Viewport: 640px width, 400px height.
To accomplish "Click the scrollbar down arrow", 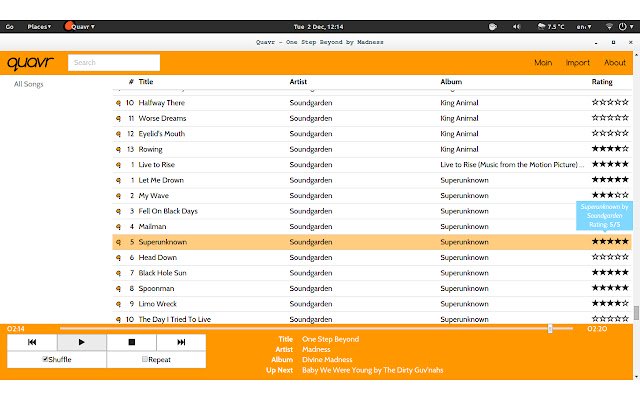I will coord(636,377).
